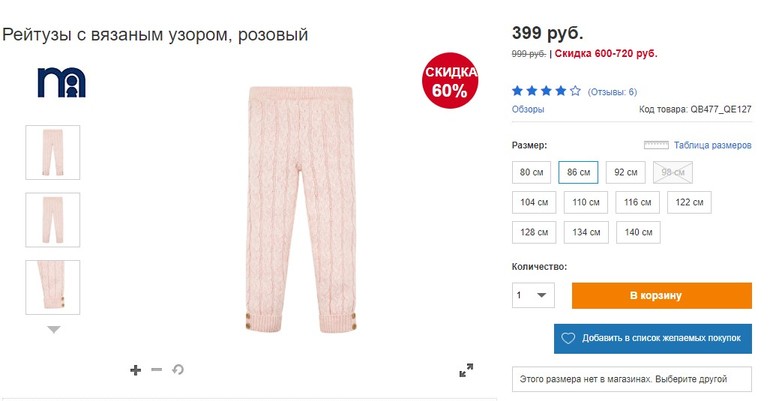The width and height of the screenshot is (770, 401).
Task: Click the star rating icons
Action: click(546, 91)
